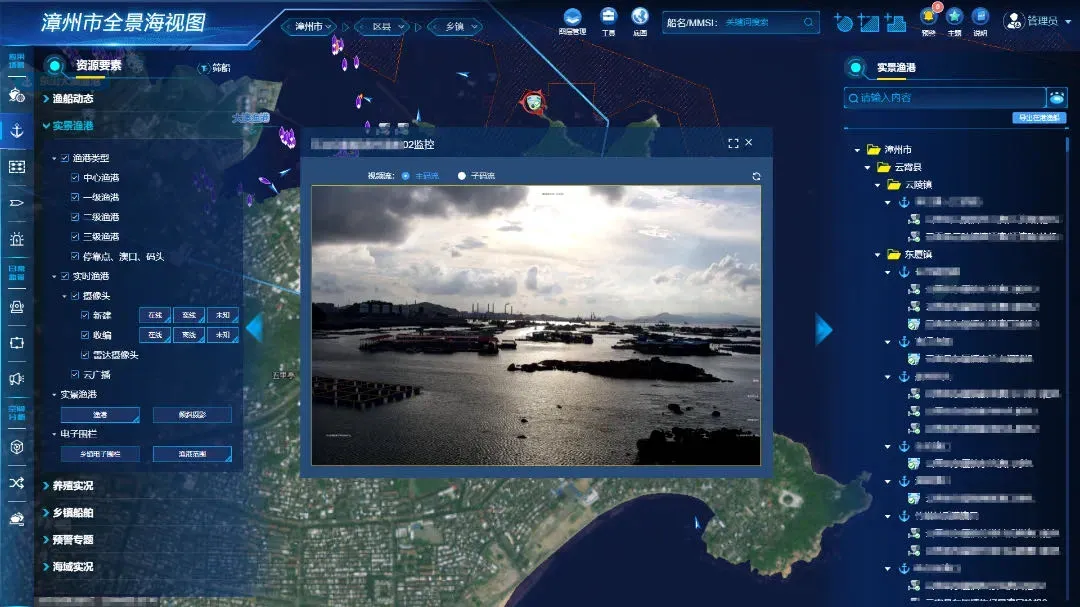Toggle the 雷达摄像头 checkbox

pyautogui.click(x=85, y=355)
